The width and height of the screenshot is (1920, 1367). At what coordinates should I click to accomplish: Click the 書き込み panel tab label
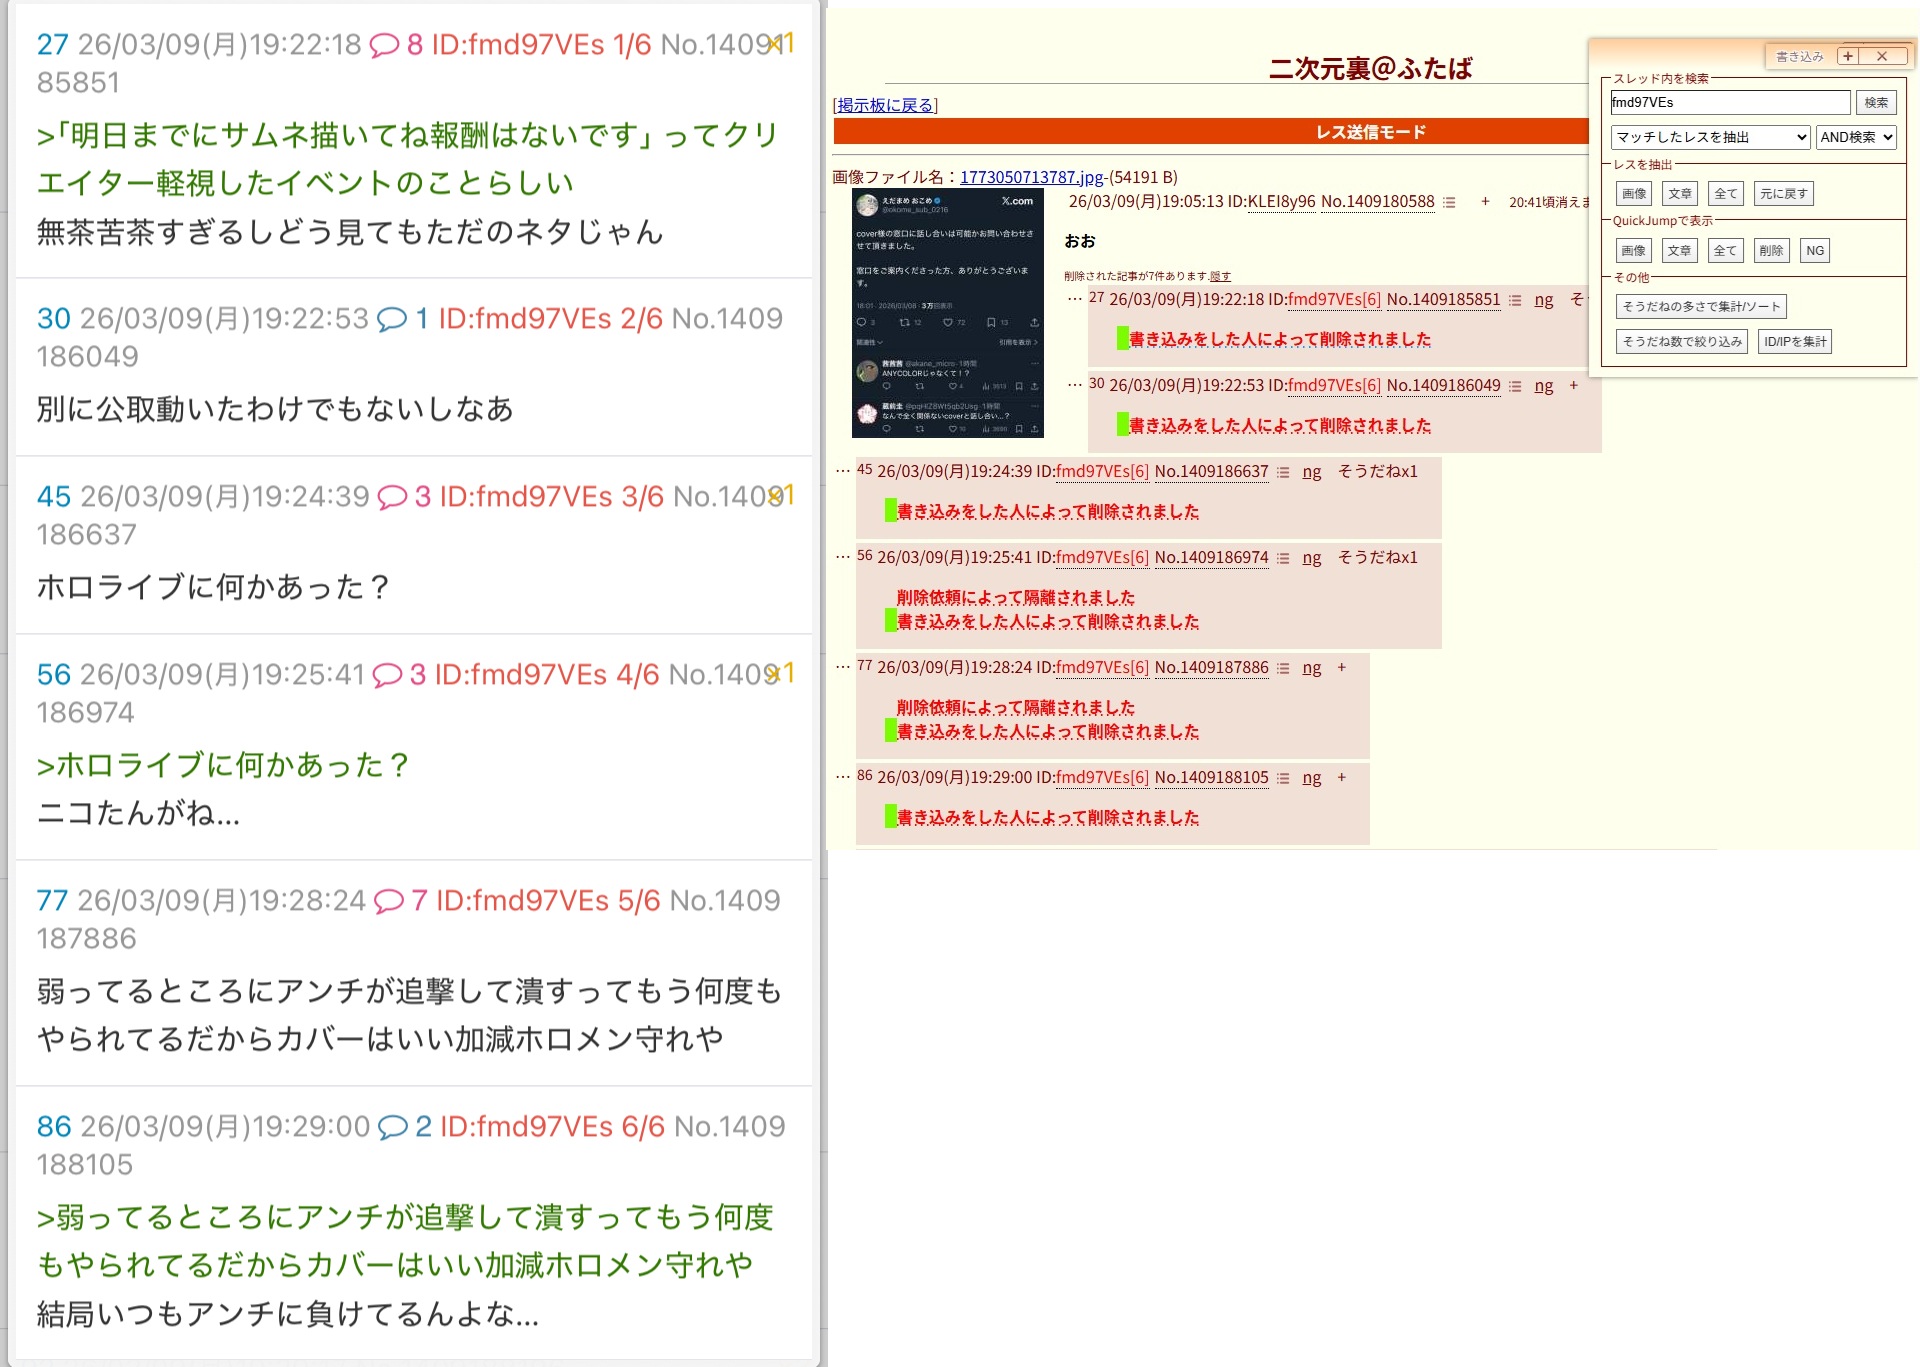[x=1799, y=57]
